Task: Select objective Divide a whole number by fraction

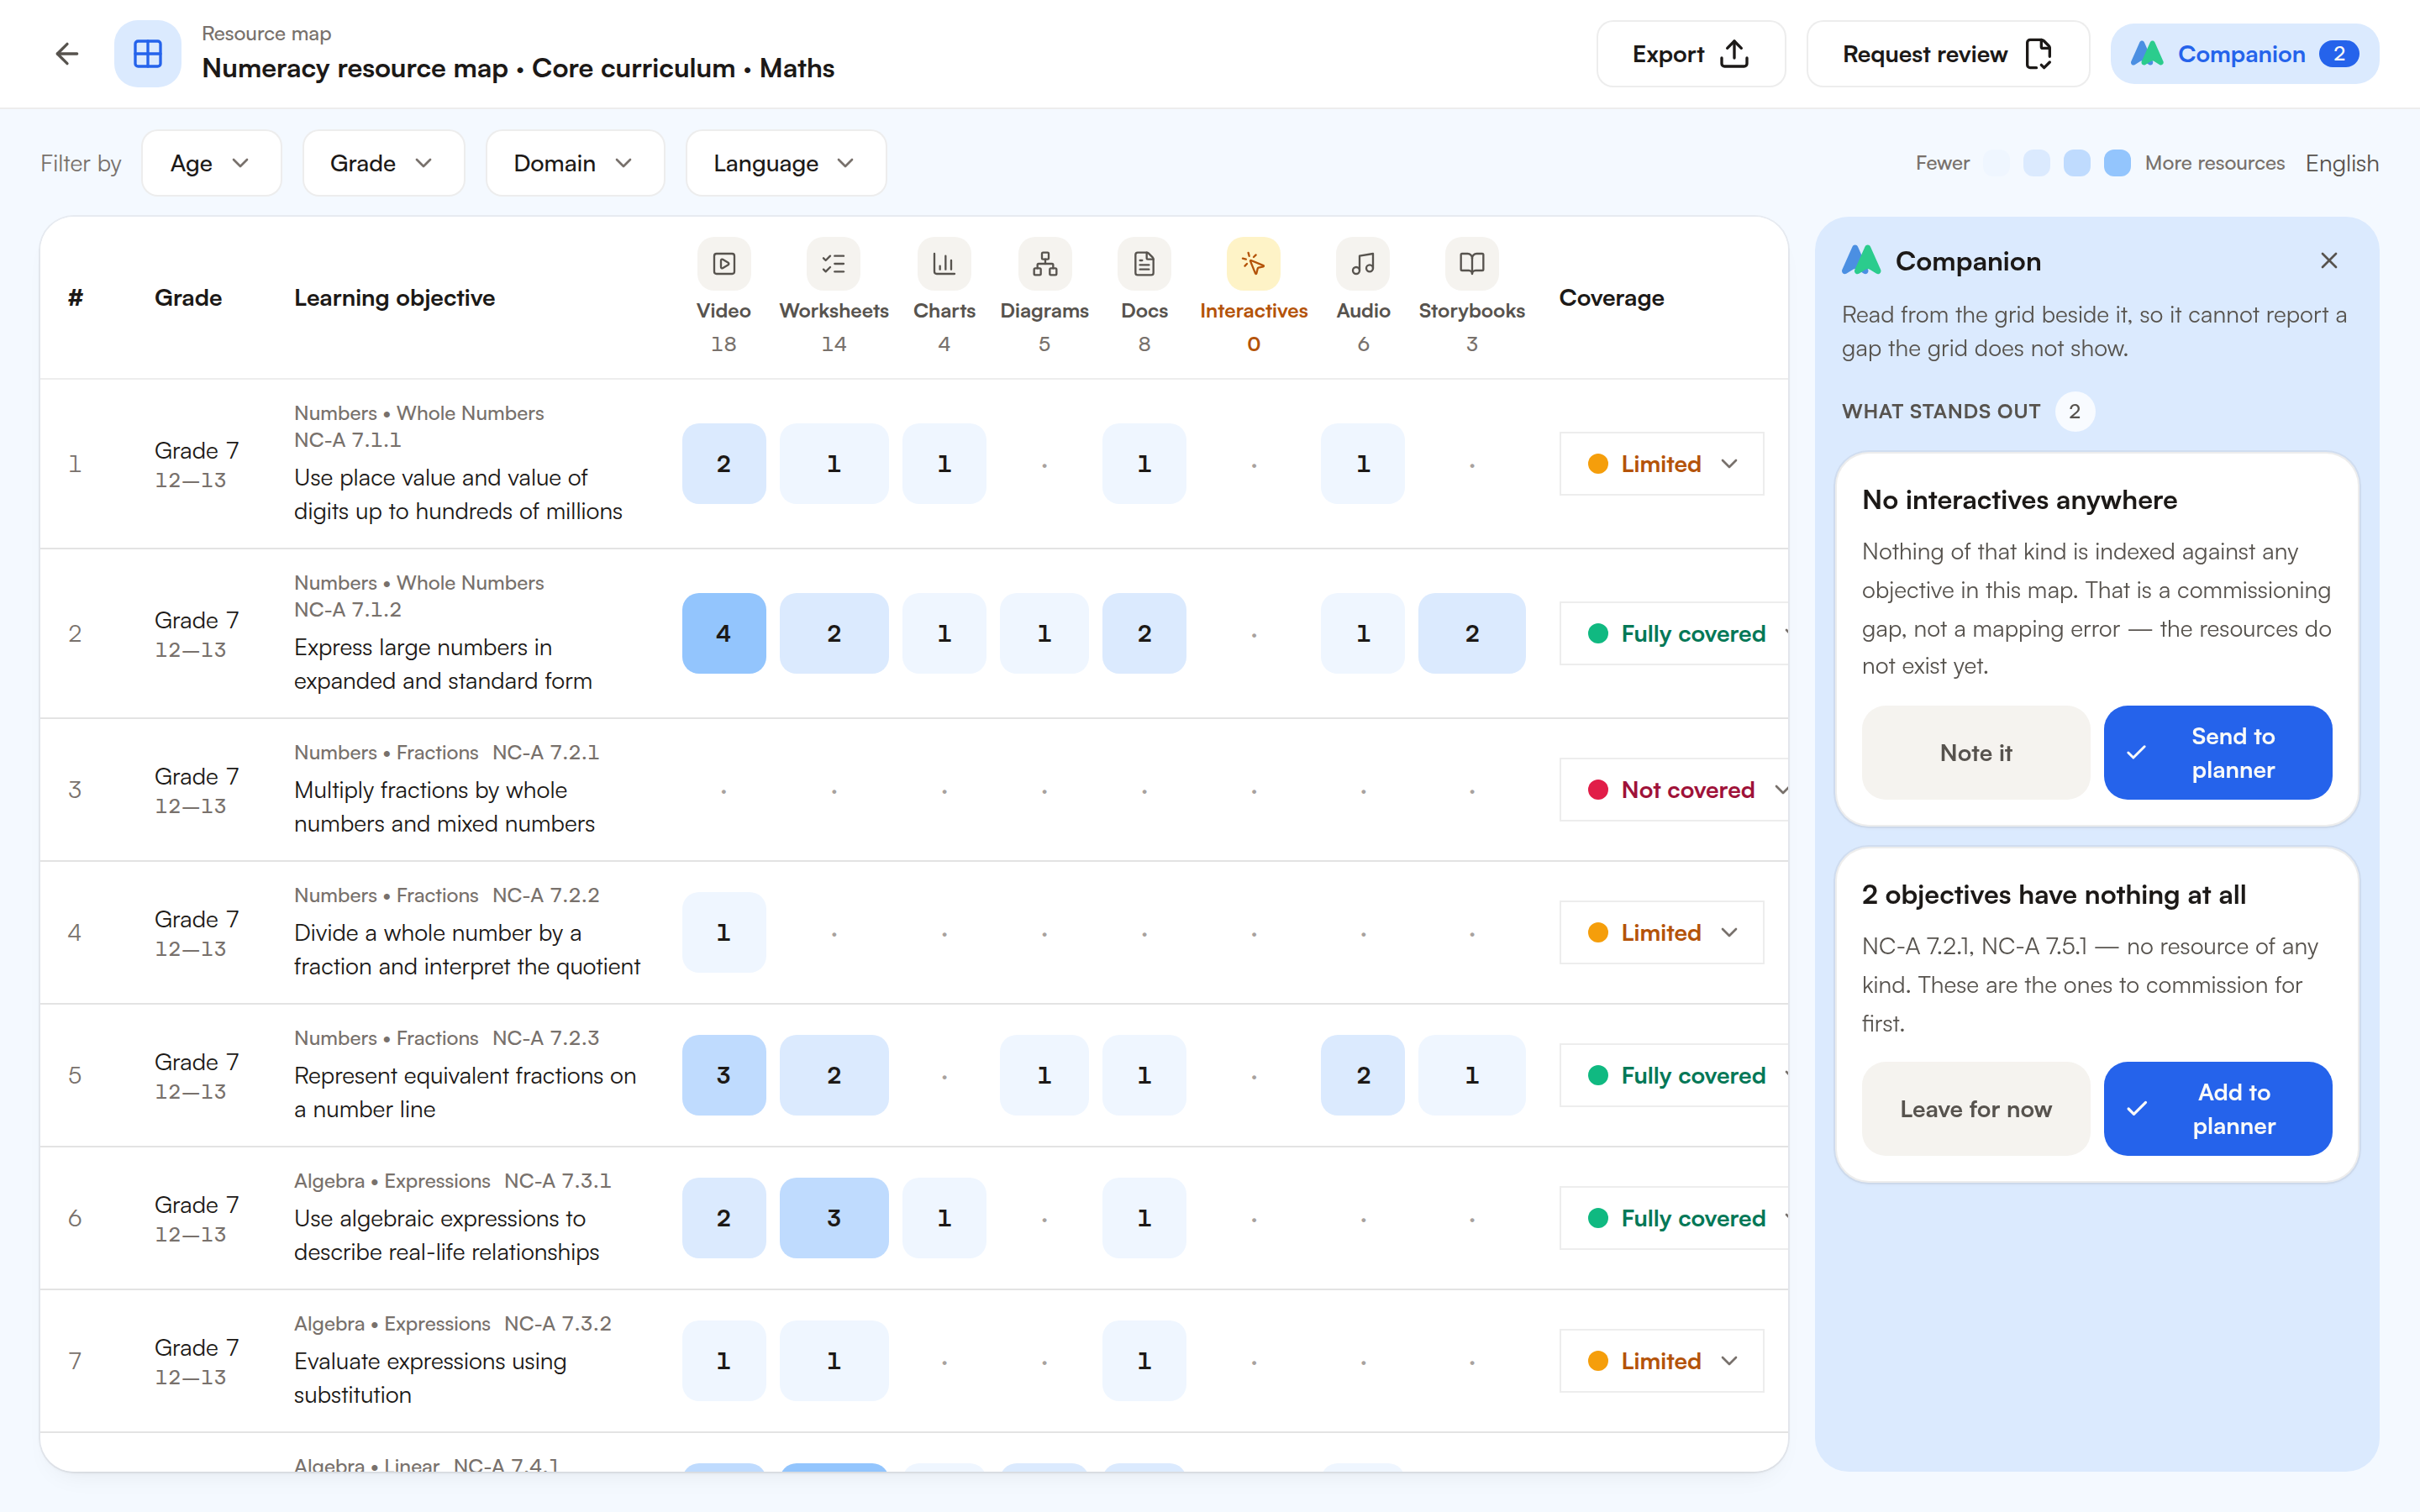Action: click(467, 950)
